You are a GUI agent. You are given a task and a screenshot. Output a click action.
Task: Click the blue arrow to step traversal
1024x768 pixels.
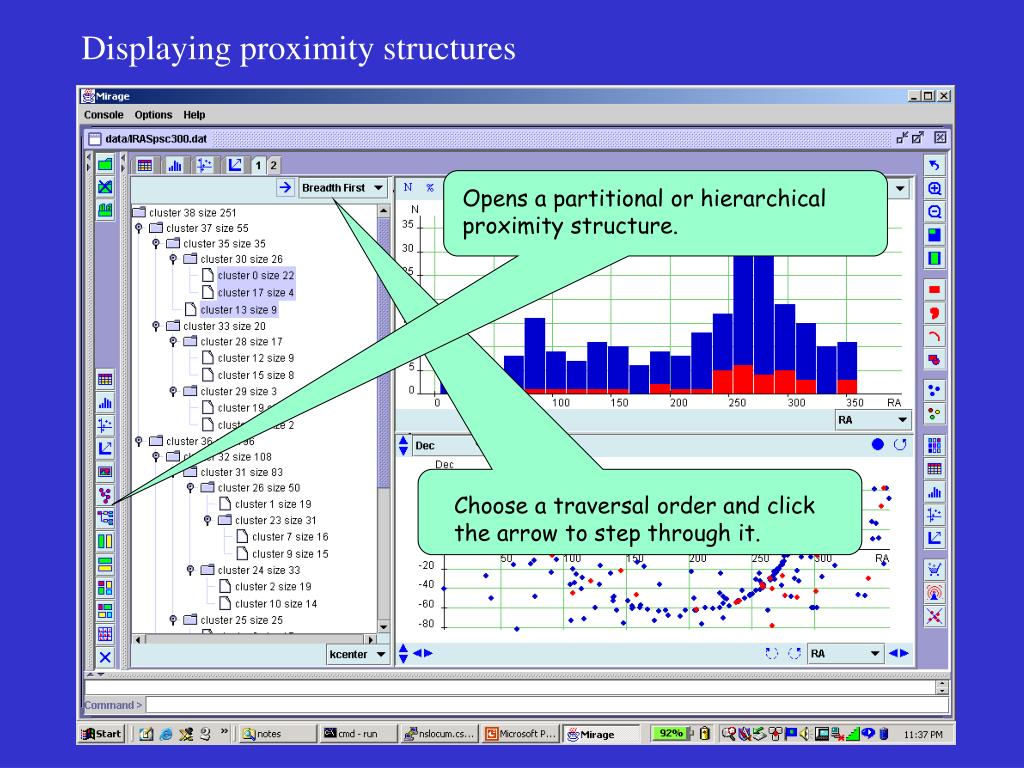coord(285,187)
